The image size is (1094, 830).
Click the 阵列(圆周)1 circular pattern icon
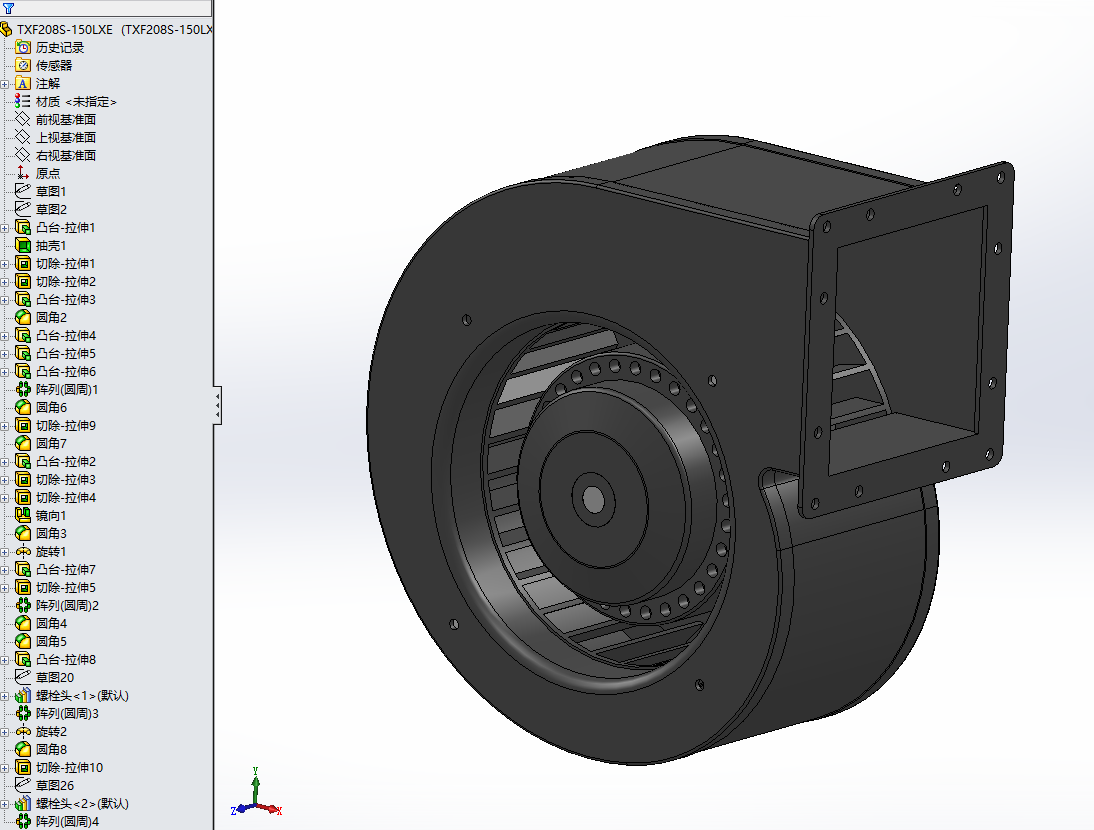point(23,389)
